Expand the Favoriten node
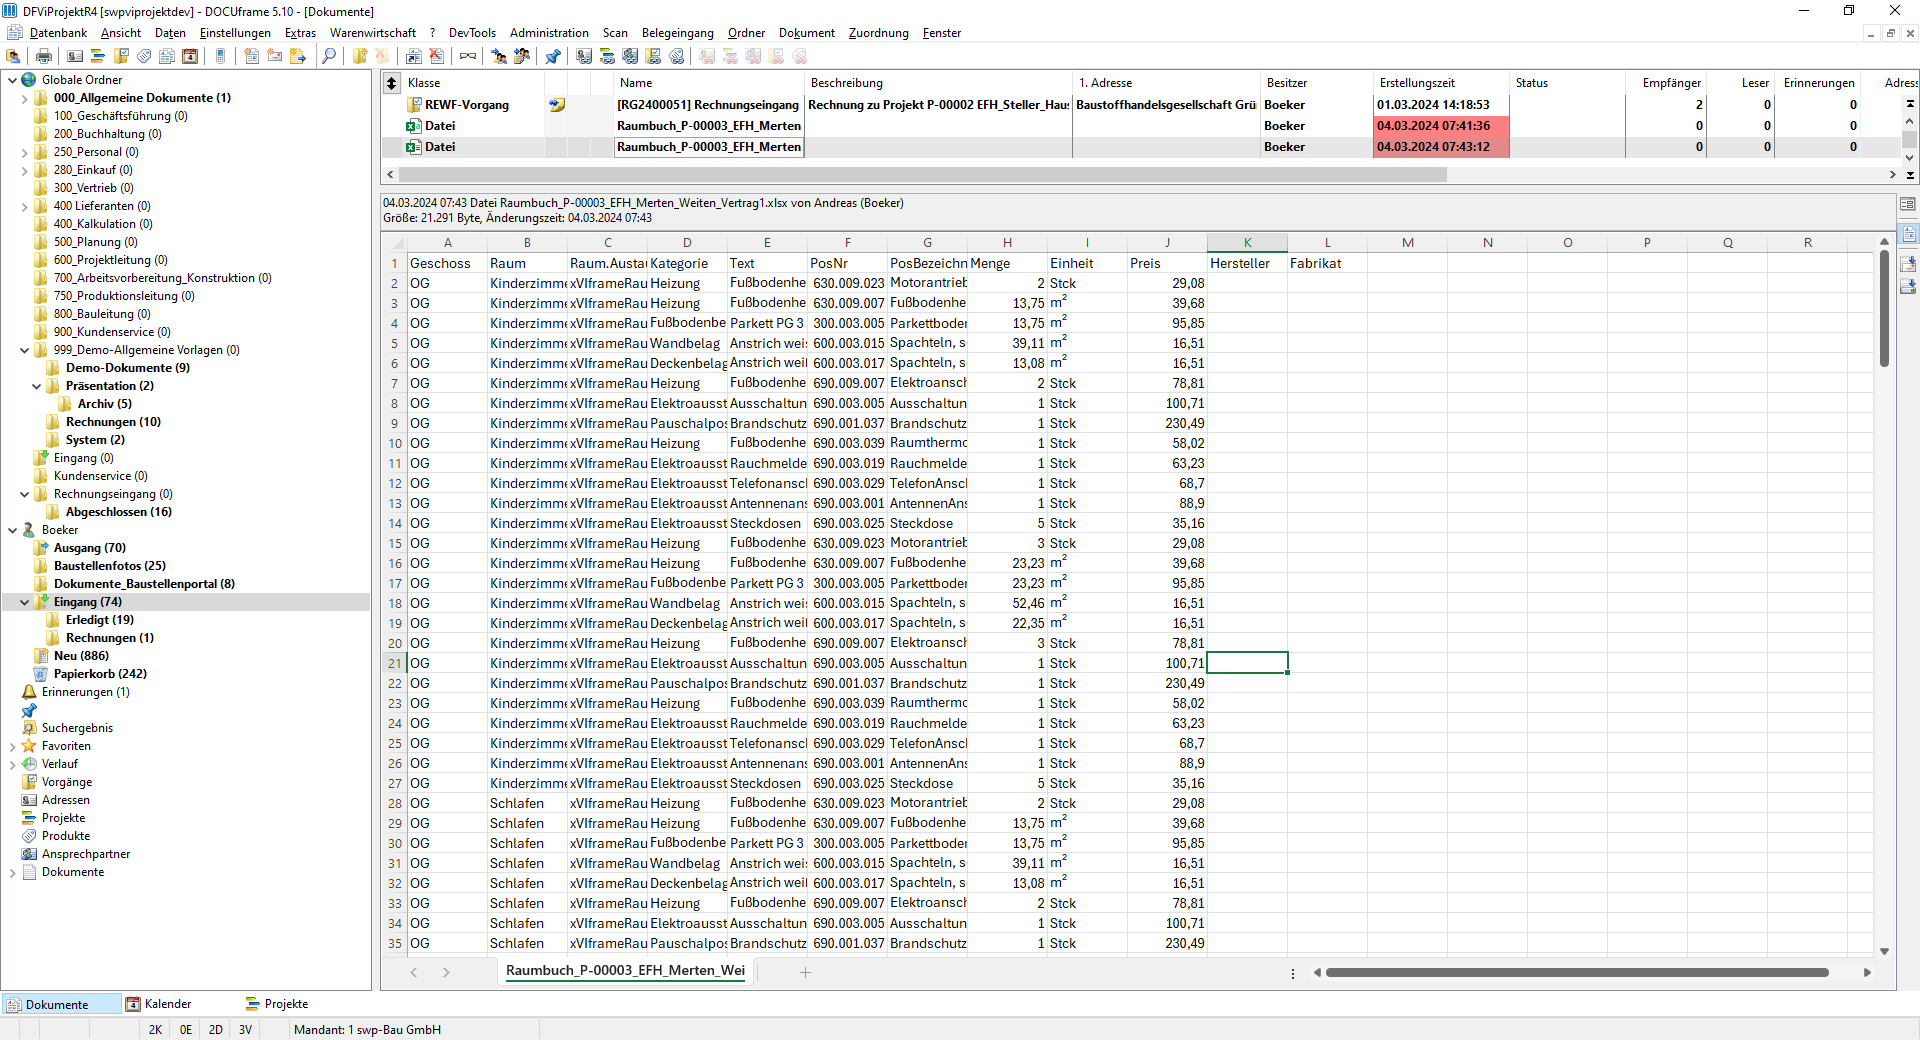Viewport: 1920px width, 1040px height. click(12, 746)
